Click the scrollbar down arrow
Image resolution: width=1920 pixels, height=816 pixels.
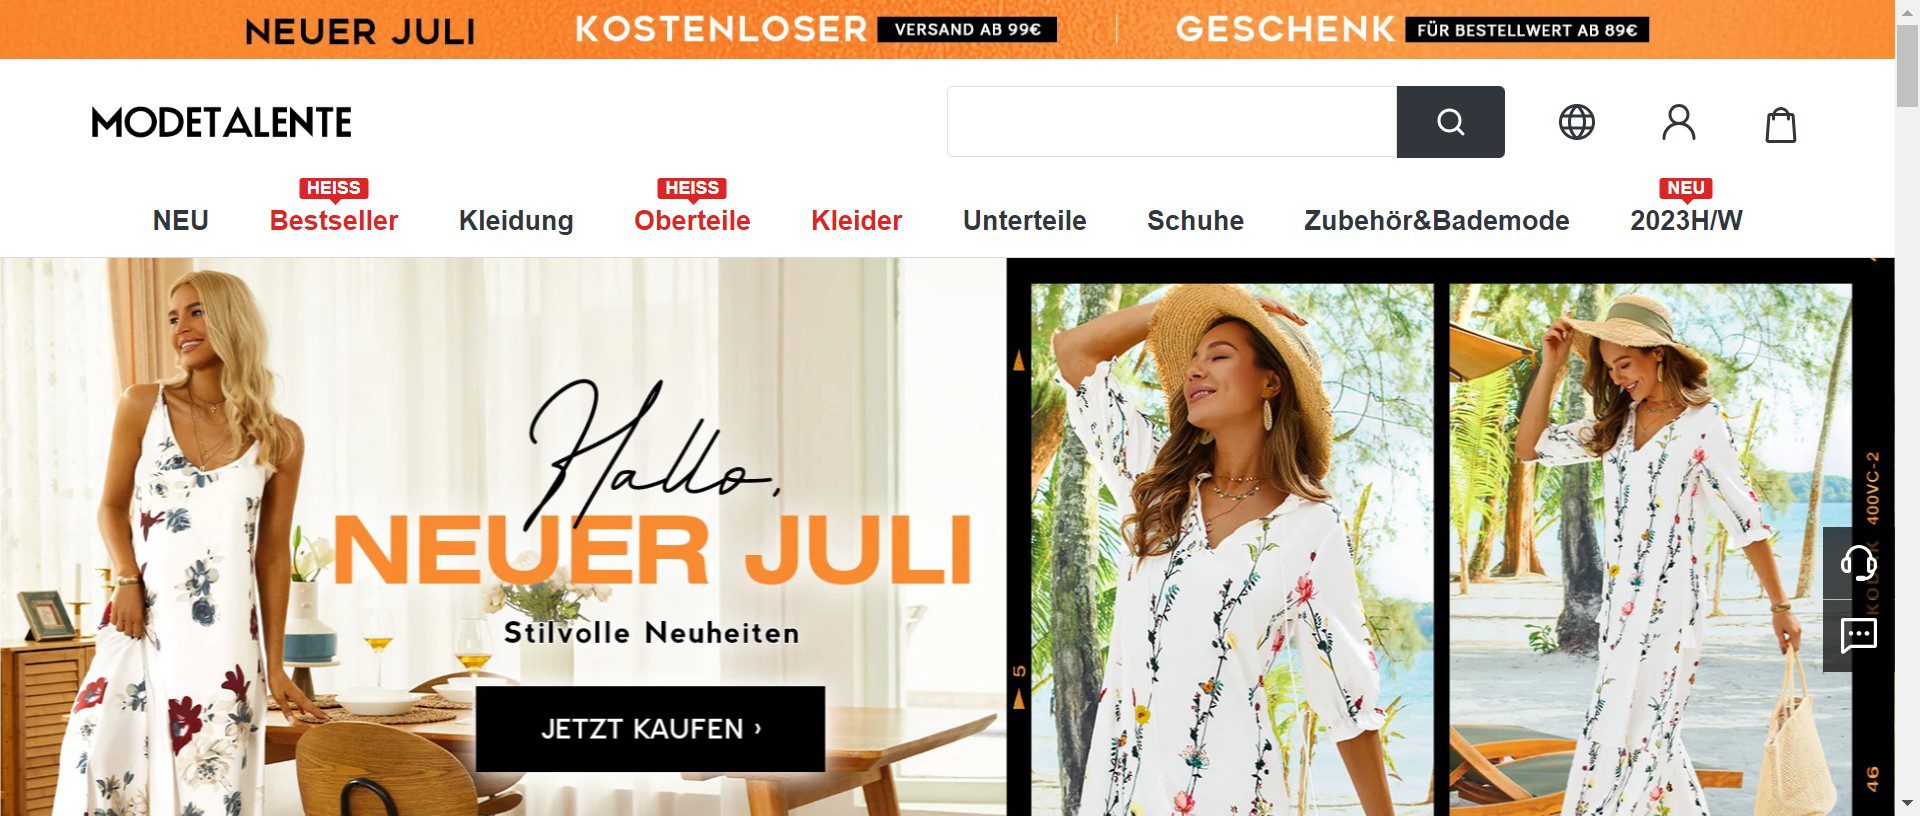[1907, 804]
